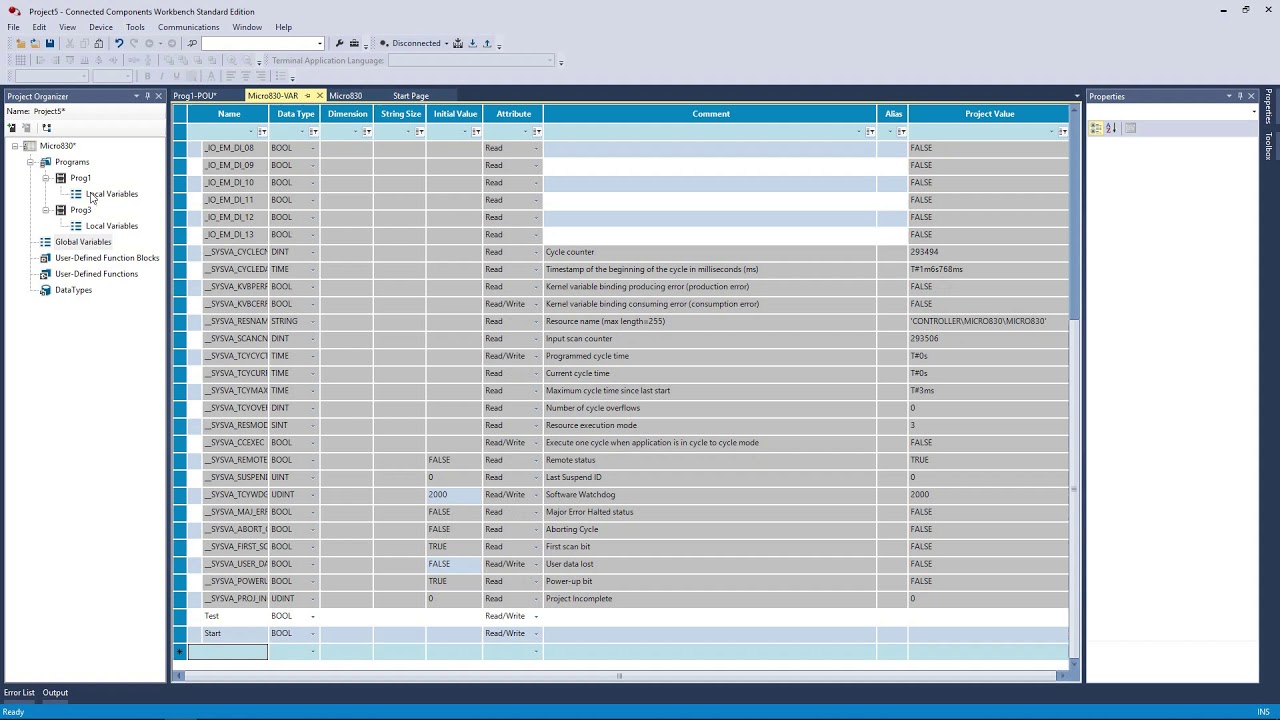Click the Connect to device plug icon

[x=384, y=43]
